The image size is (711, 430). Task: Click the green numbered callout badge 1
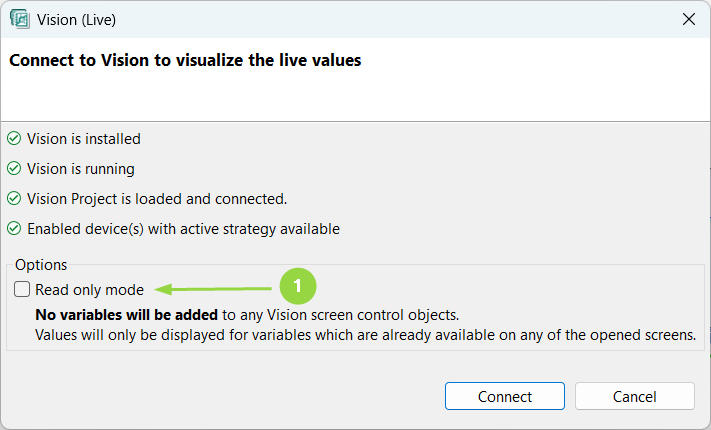pos(297,286)
